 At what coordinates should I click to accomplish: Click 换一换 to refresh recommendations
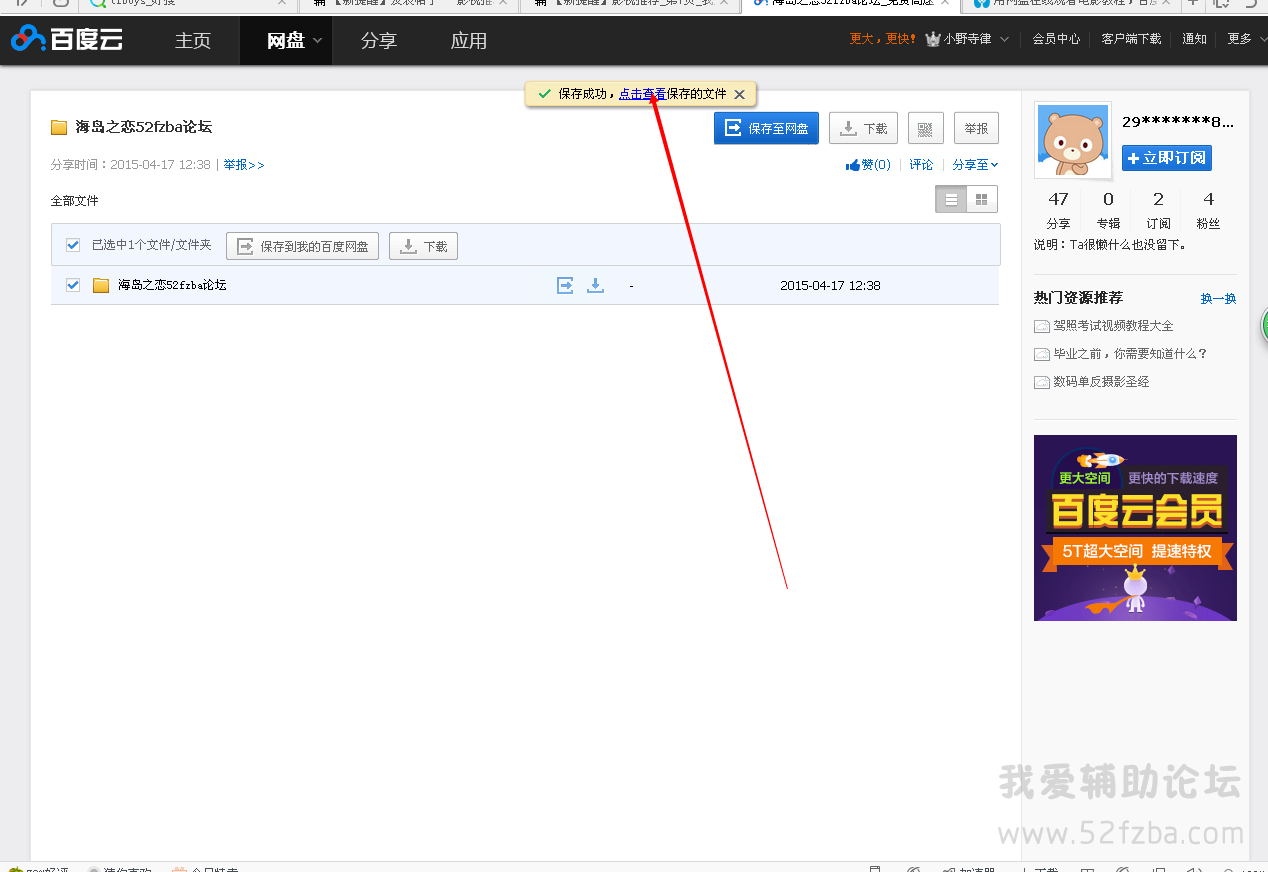coord(1218,298)
